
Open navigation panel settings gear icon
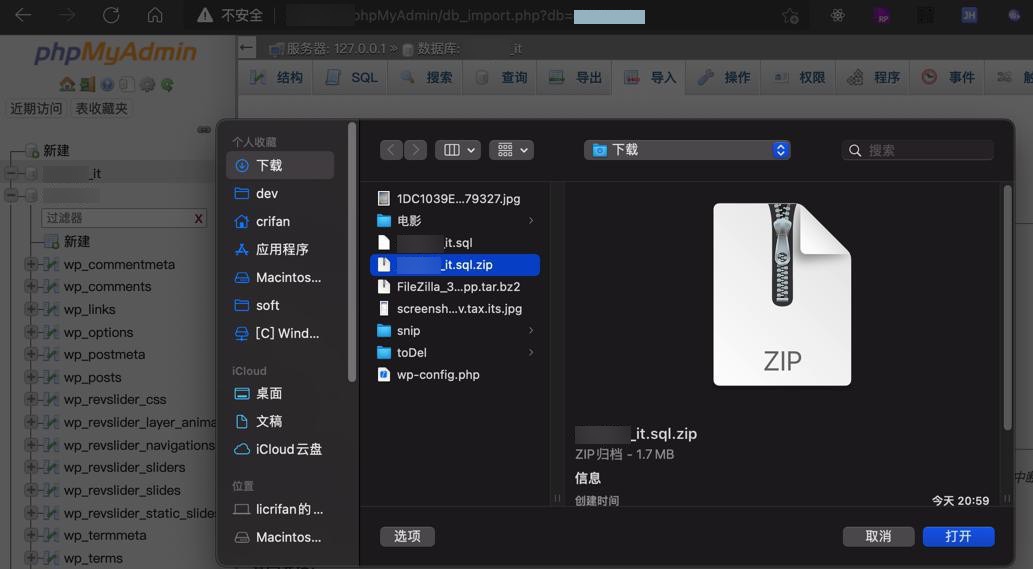[x=148, y=84]
